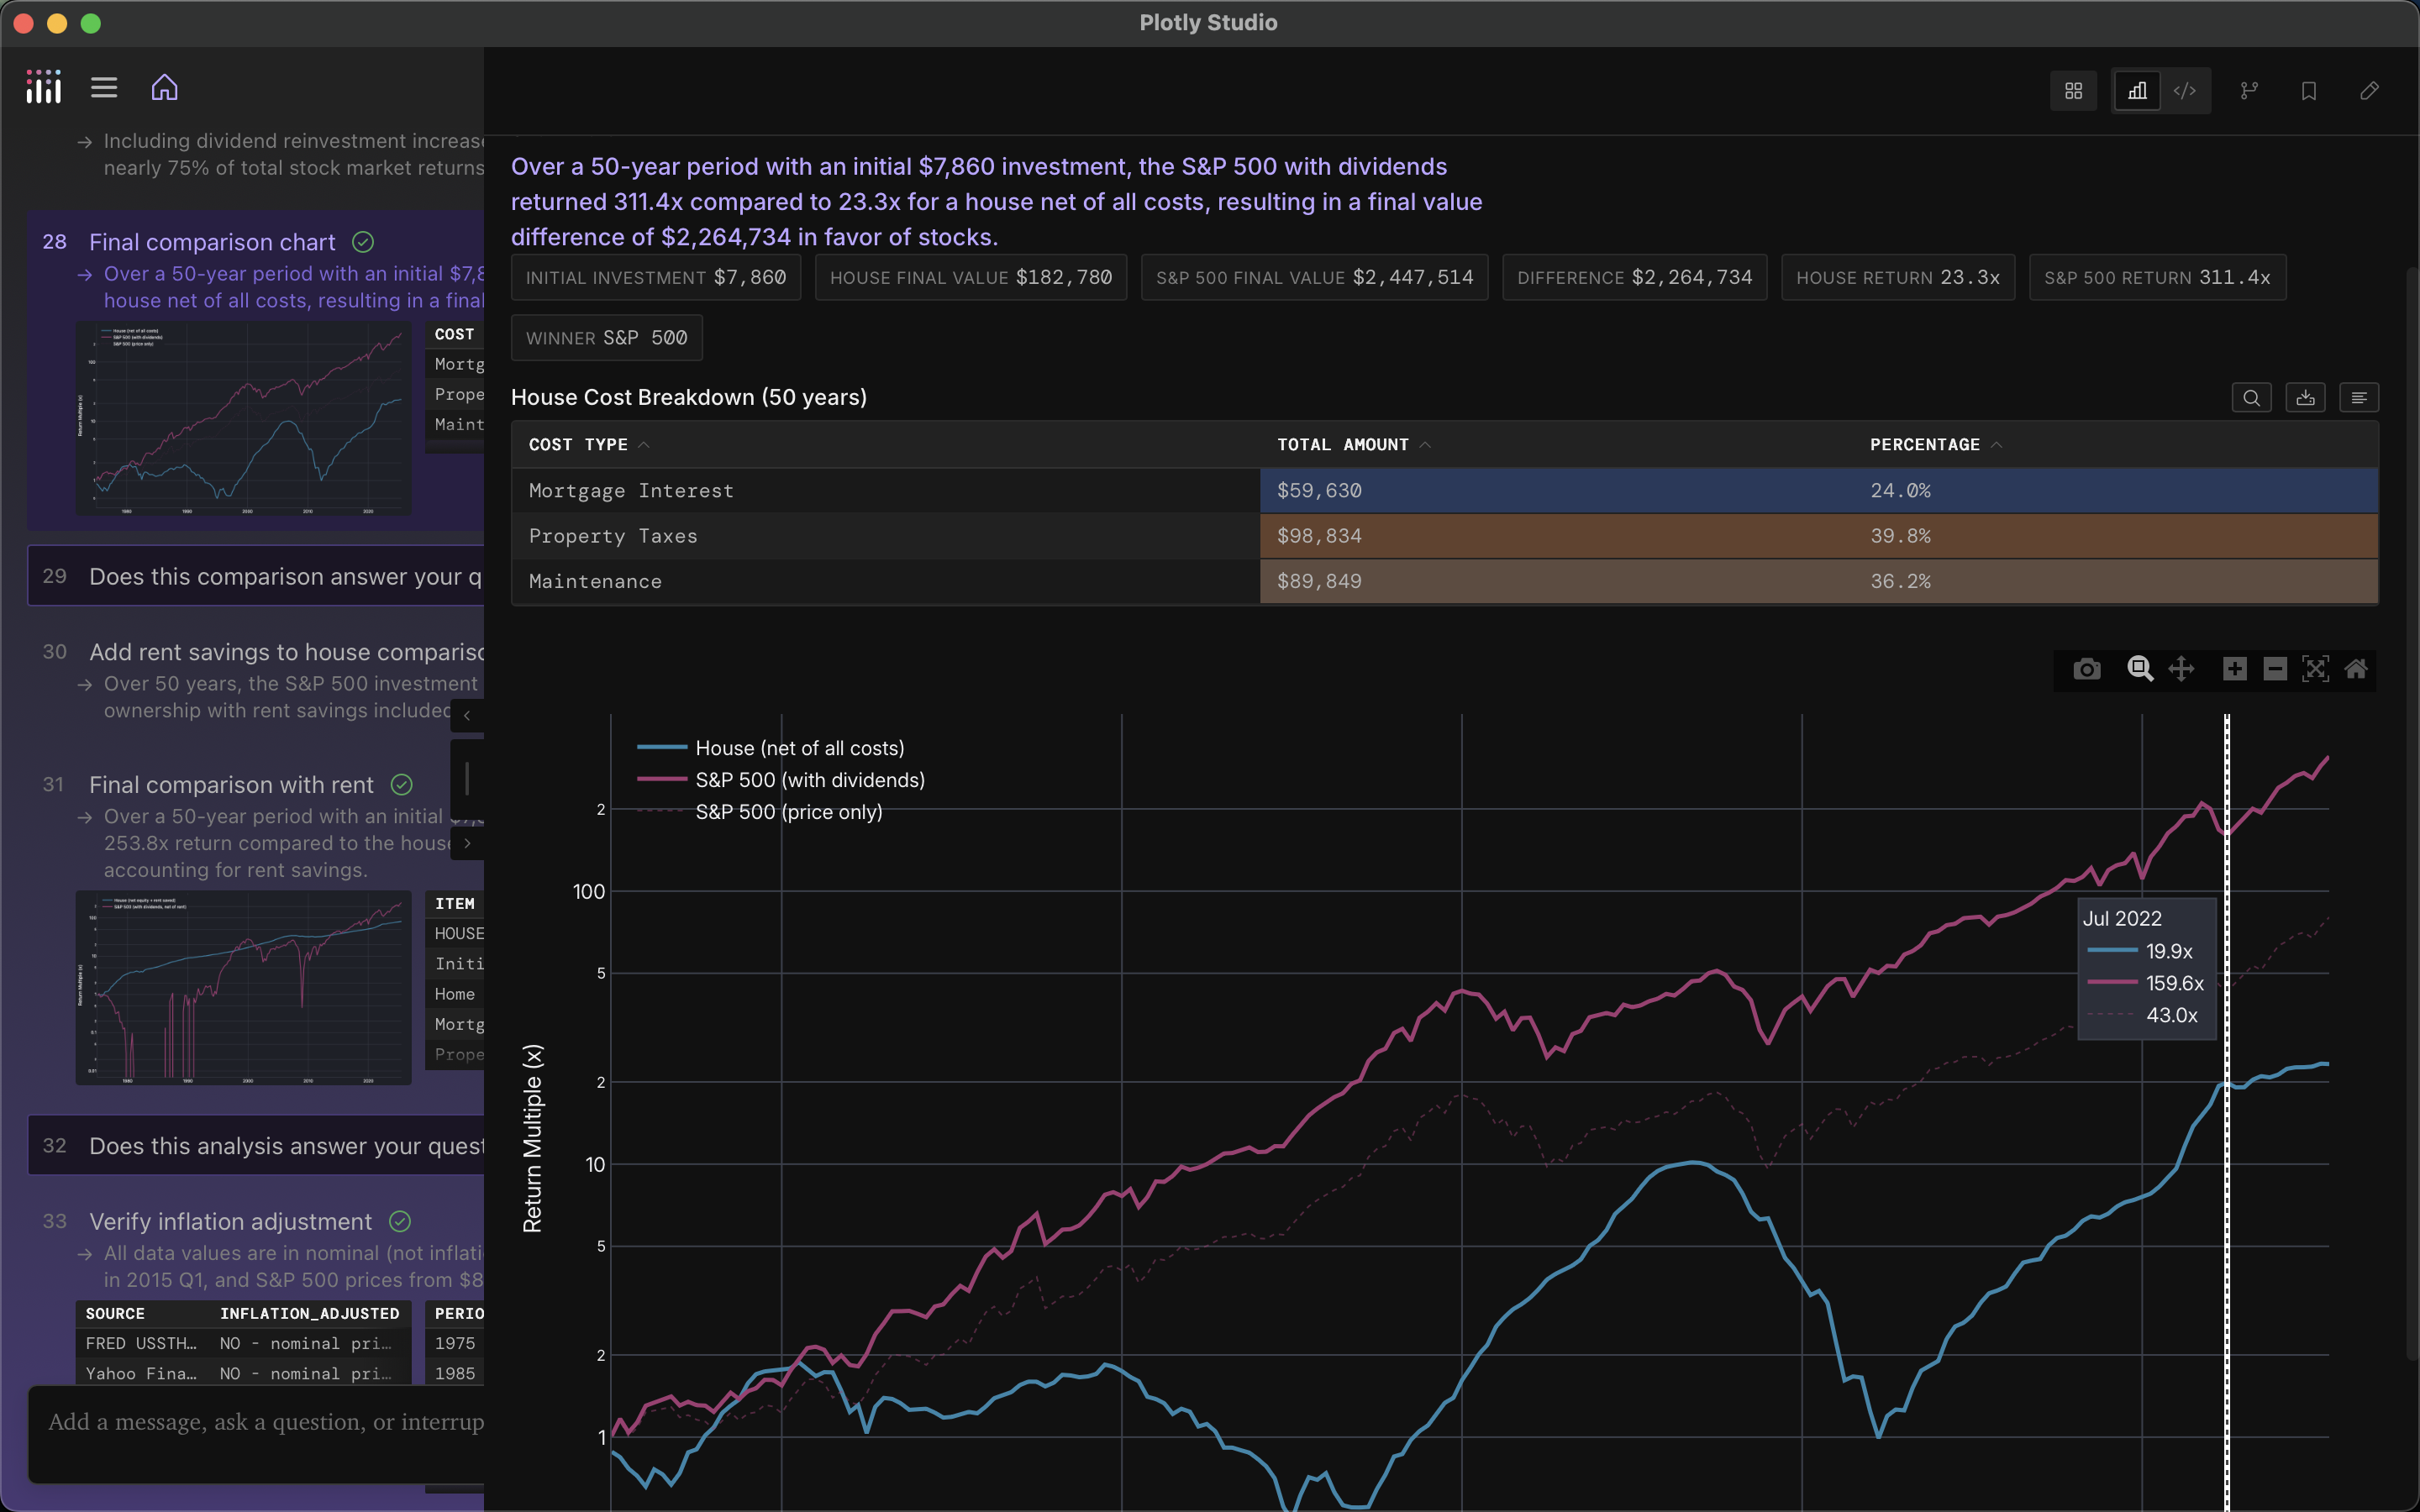Download plot as PNG camera icon

tap(2087, 669)
